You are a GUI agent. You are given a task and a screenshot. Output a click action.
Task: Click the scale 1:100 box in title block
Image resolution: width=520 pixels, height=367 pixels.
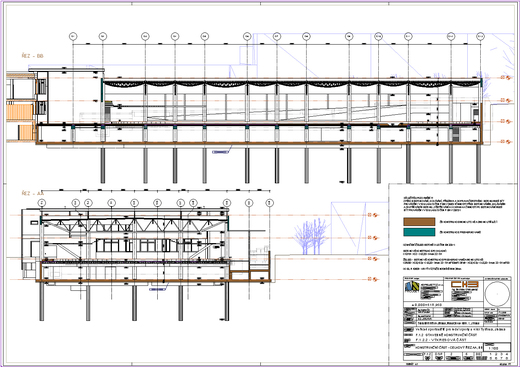click(497, 347)
